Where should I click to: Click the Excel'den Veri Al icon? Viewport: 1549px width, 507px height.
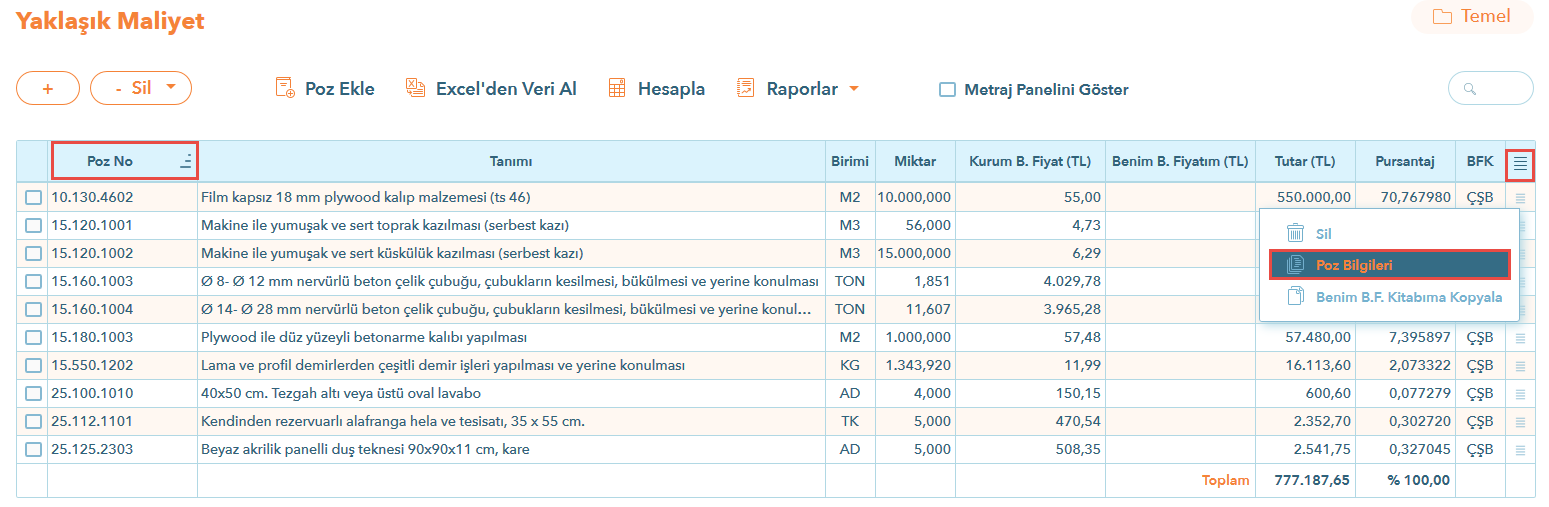pos(416,88)
